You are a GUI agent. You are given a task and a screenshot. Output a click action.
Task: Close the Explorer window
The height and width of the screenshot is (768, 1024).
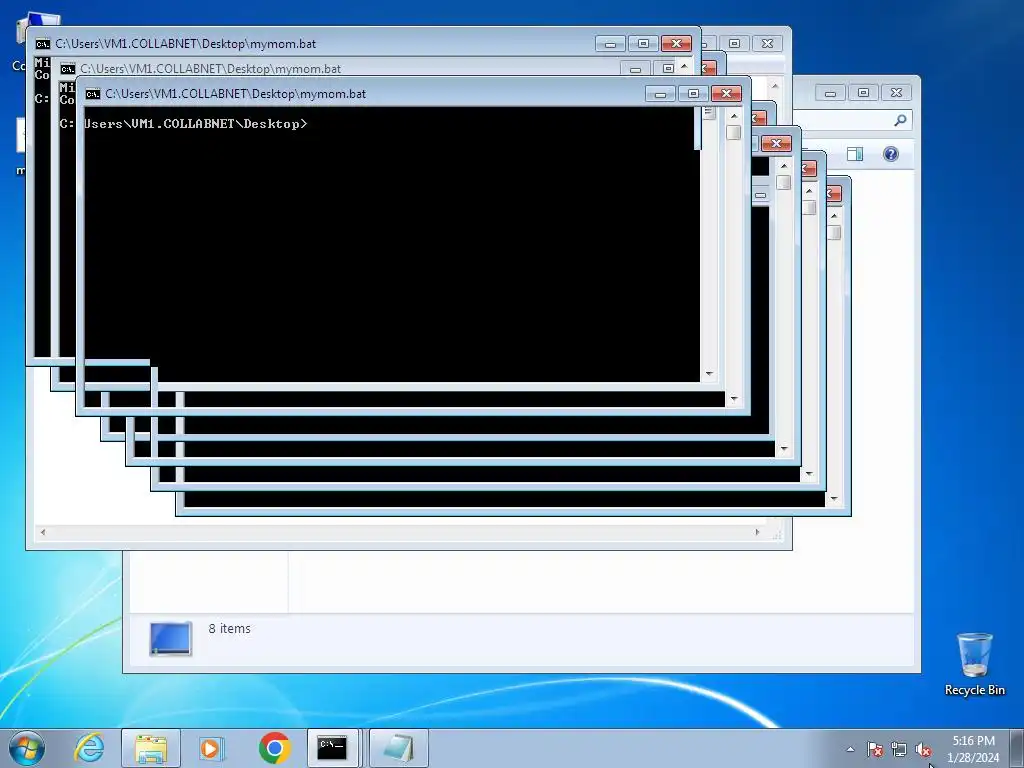click(x=896, y=93)
